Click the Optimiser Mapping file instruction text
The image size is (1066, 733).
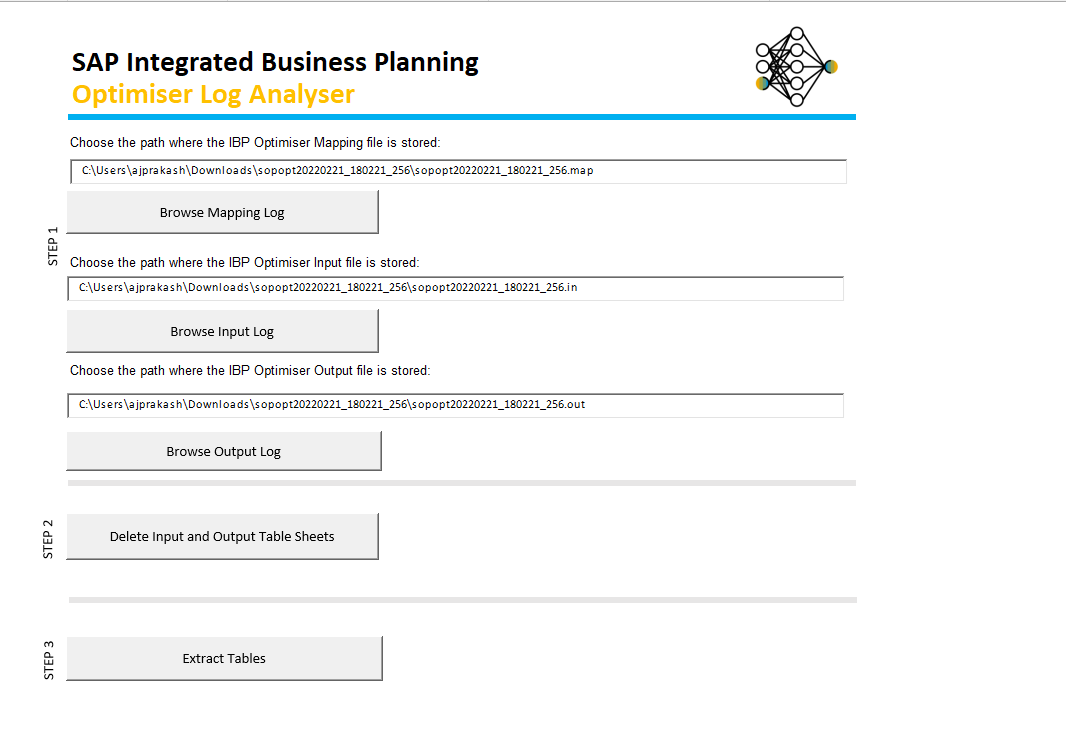pyautogui.click(x=255, y=143)
